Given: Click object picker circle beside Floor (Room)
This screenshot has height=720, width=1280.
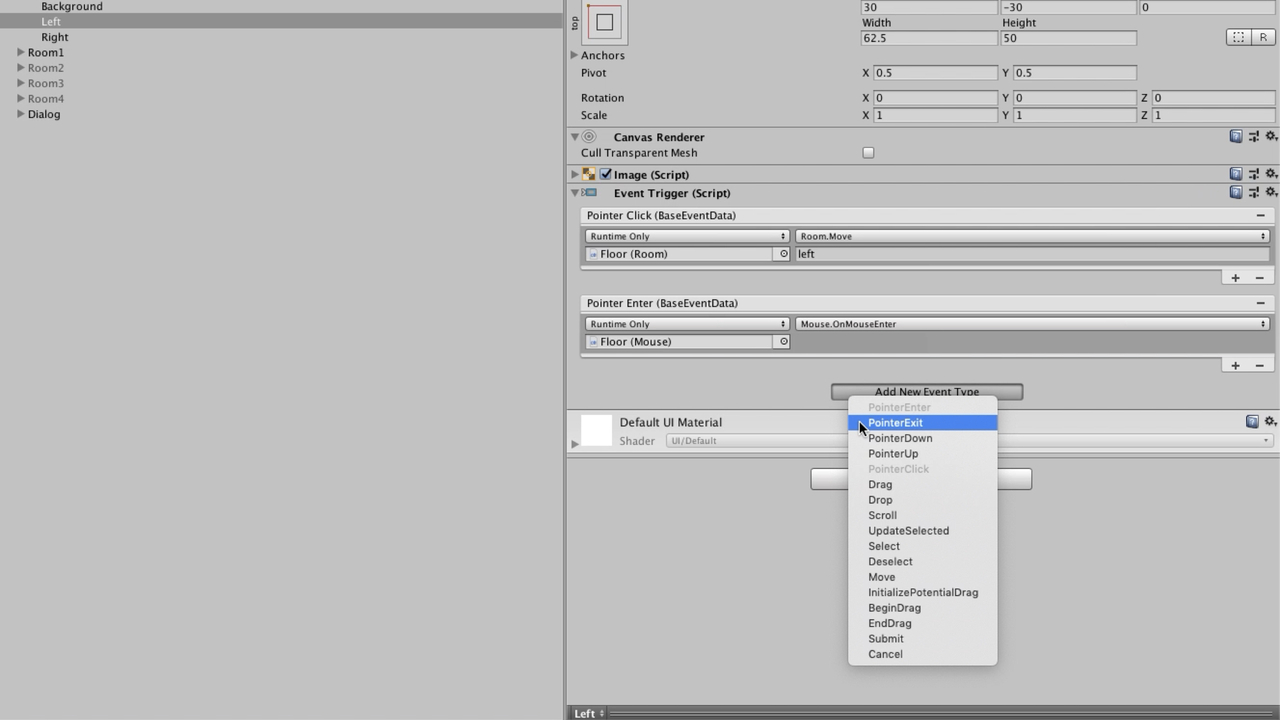Looking at the screenshot, I should click(783, 254).
